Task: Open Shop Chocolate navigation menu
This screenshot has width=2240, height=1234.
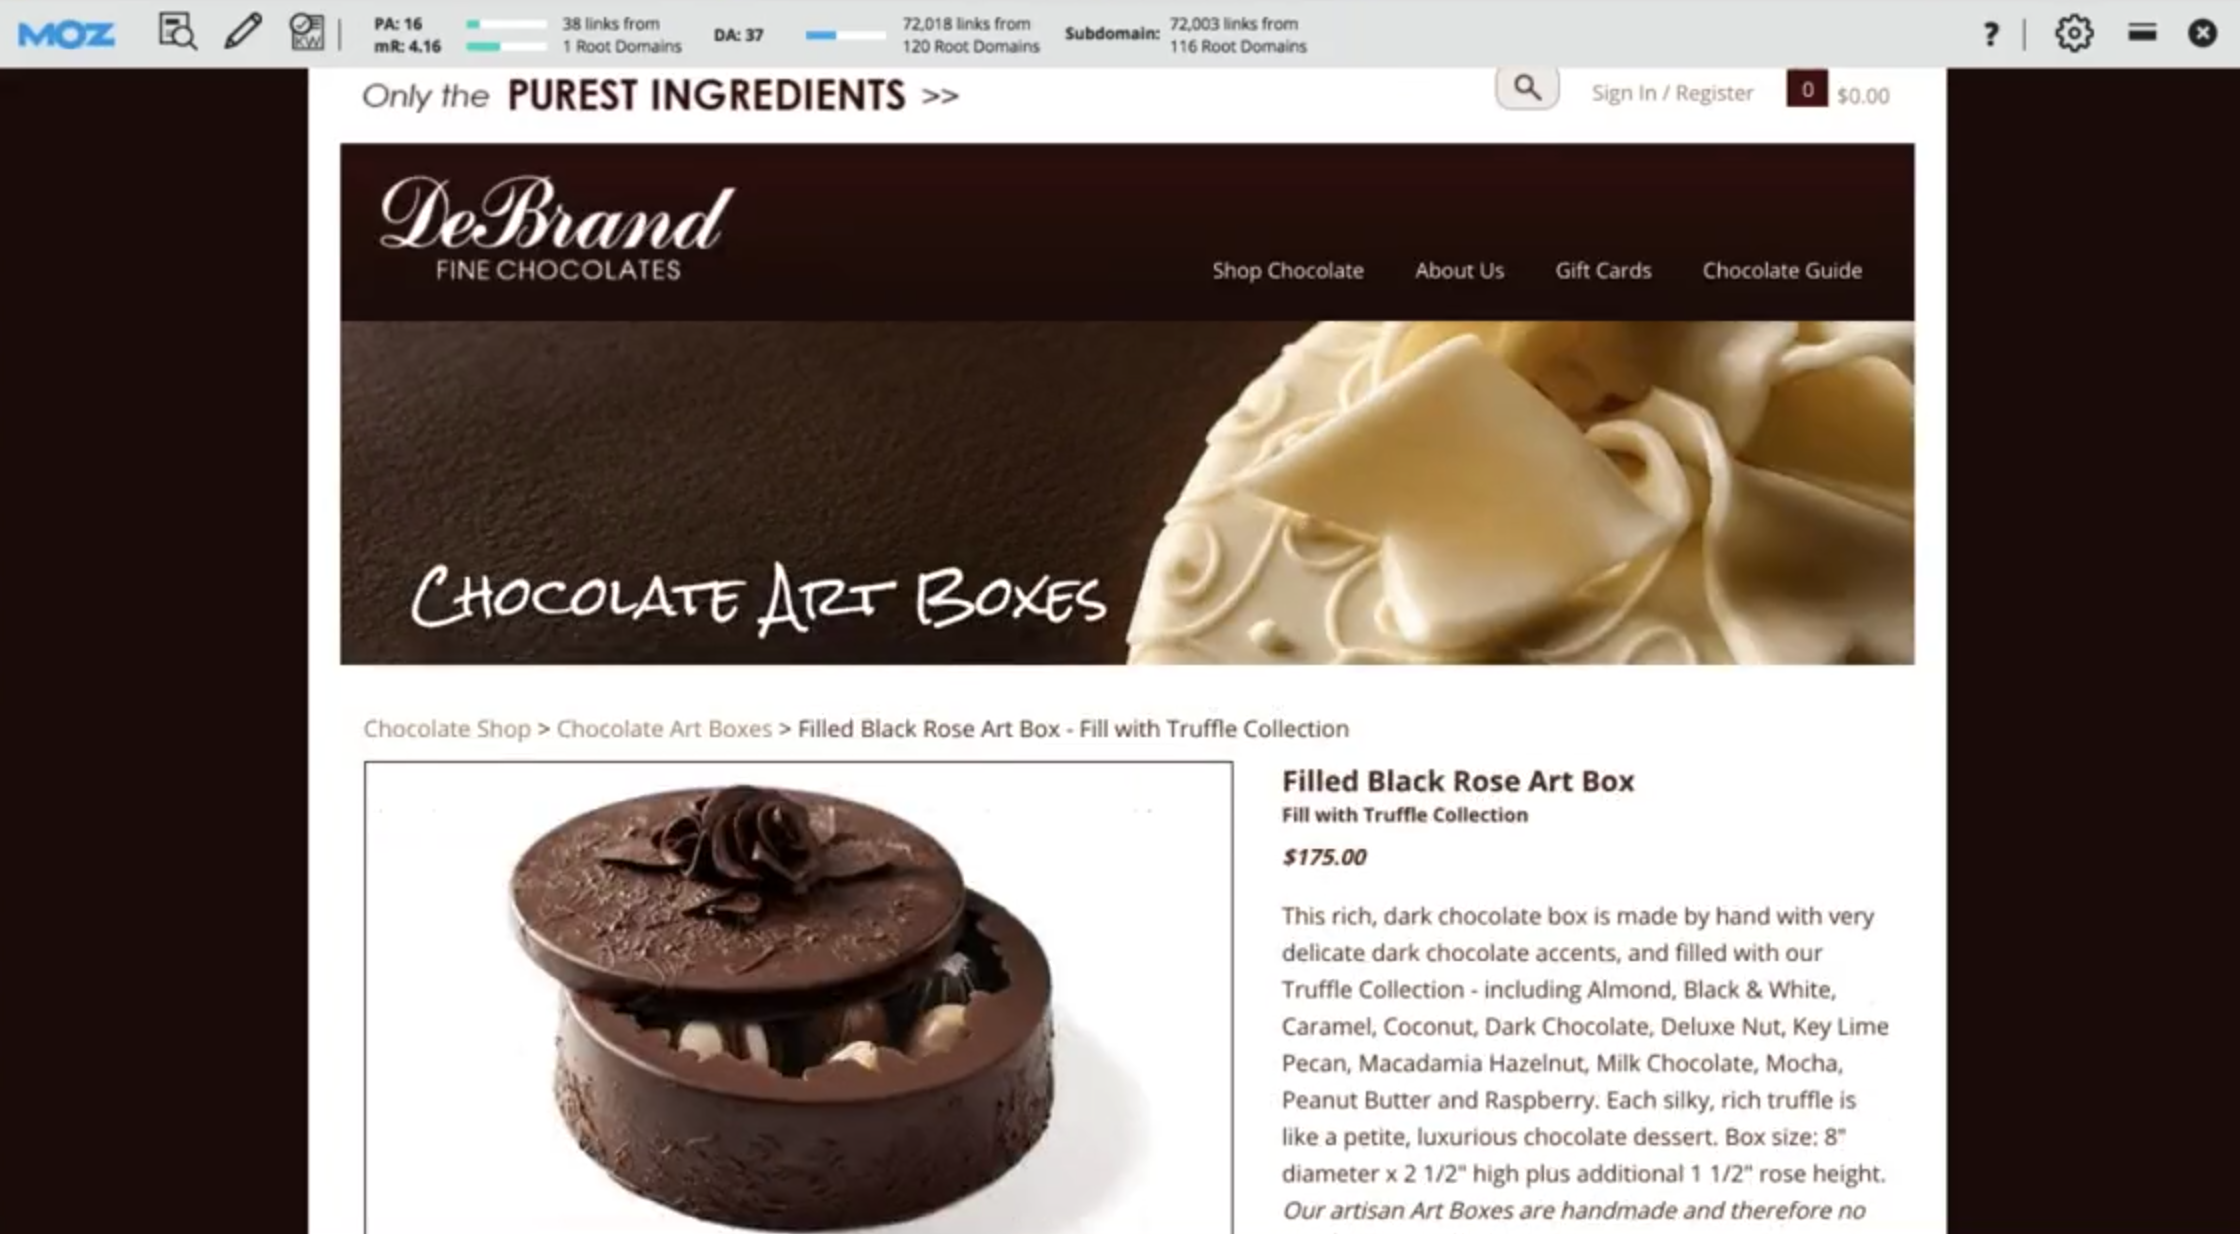Action: point(1288,270)
